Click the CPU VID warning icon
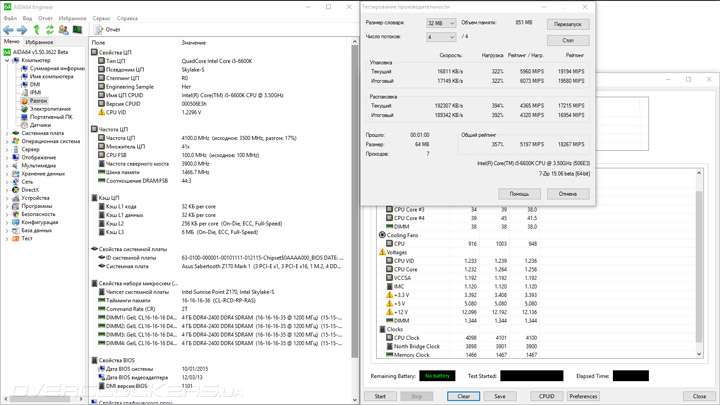This screenshot has height=405, width=720. [x=101, y=112]
